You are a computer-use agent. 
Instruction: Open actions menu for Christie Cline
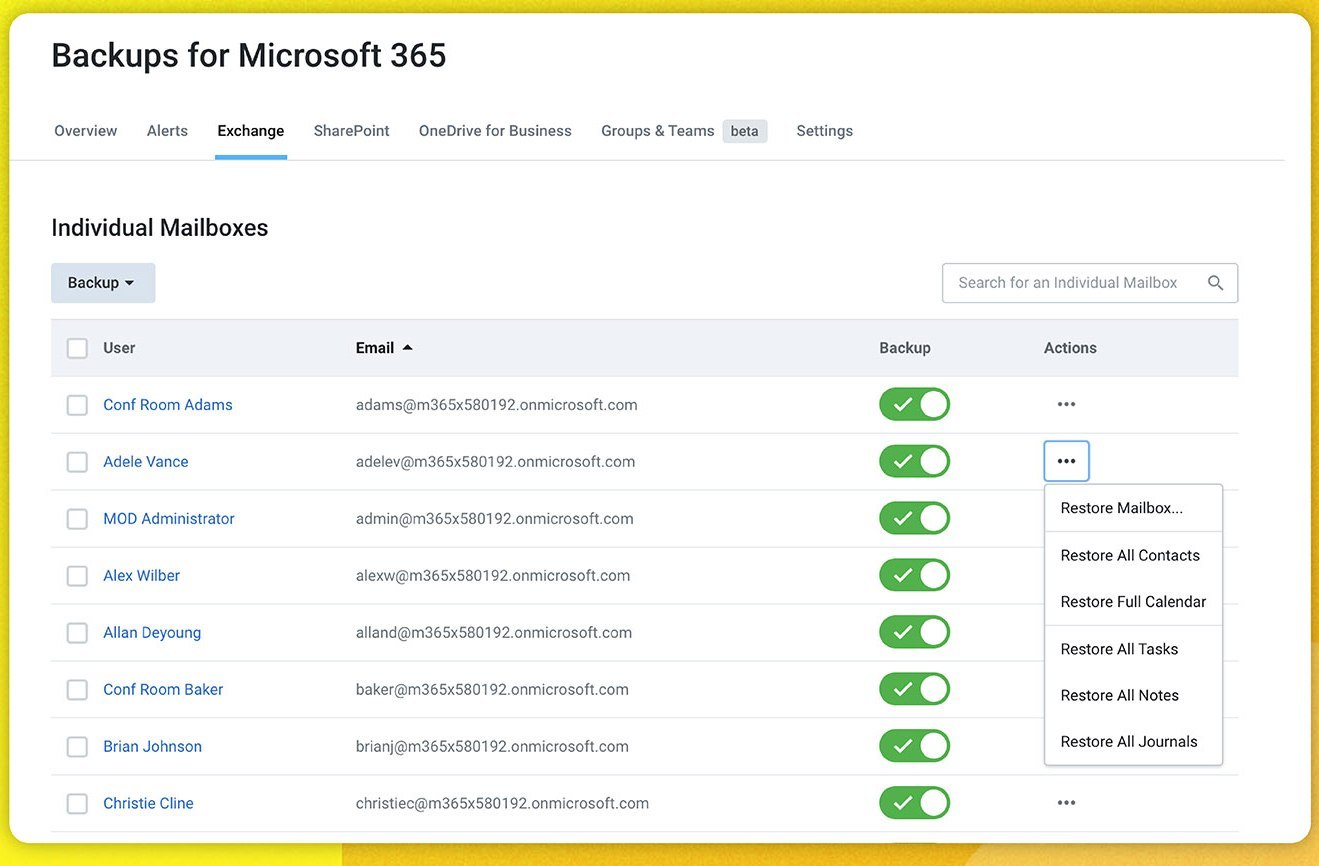pyautogui.click(x=1066, y=803)
